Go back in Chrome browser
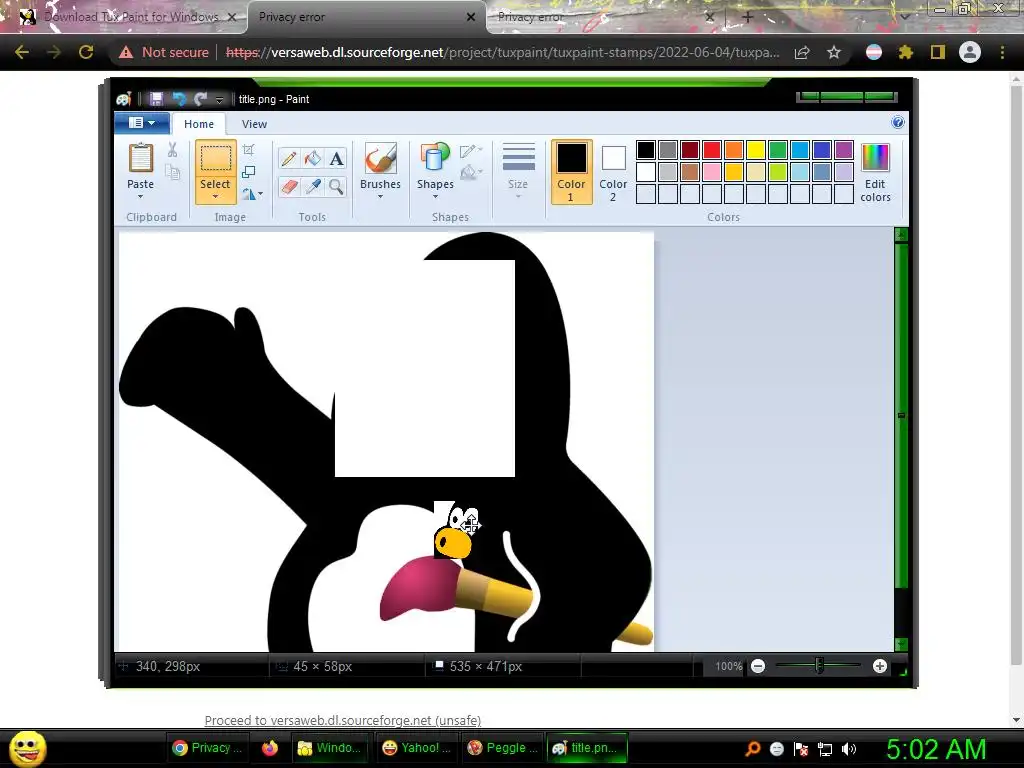1024x768 pixels. click(22, 52)
